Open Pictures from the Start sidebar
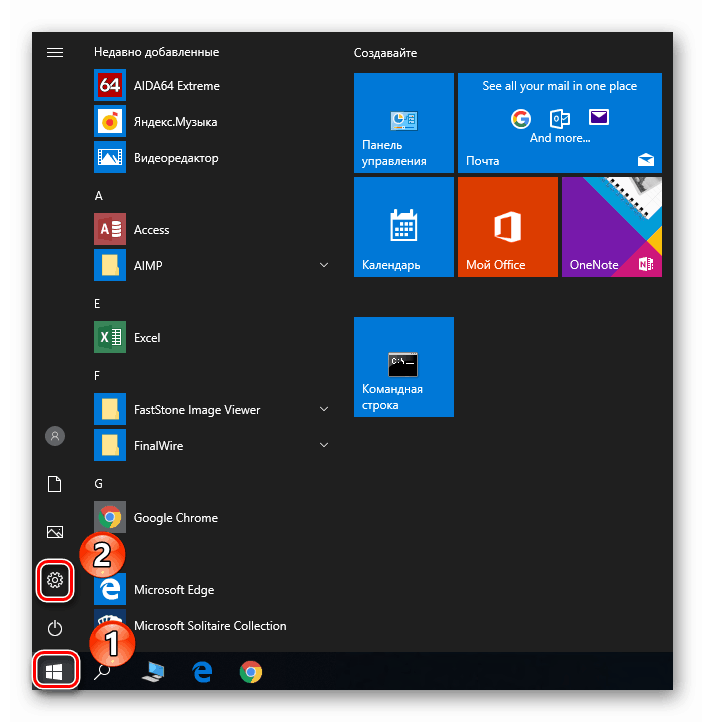Screen dimensions: 705x722 click(x=55, y=532)
